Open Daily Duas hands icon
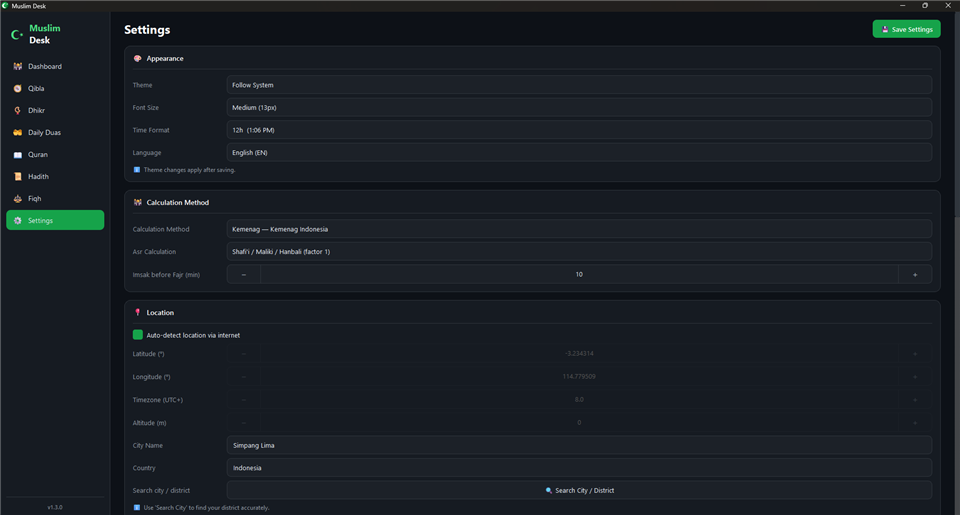Image resolution: width=960 pixels, height=515 pixels. pos(18,132)
